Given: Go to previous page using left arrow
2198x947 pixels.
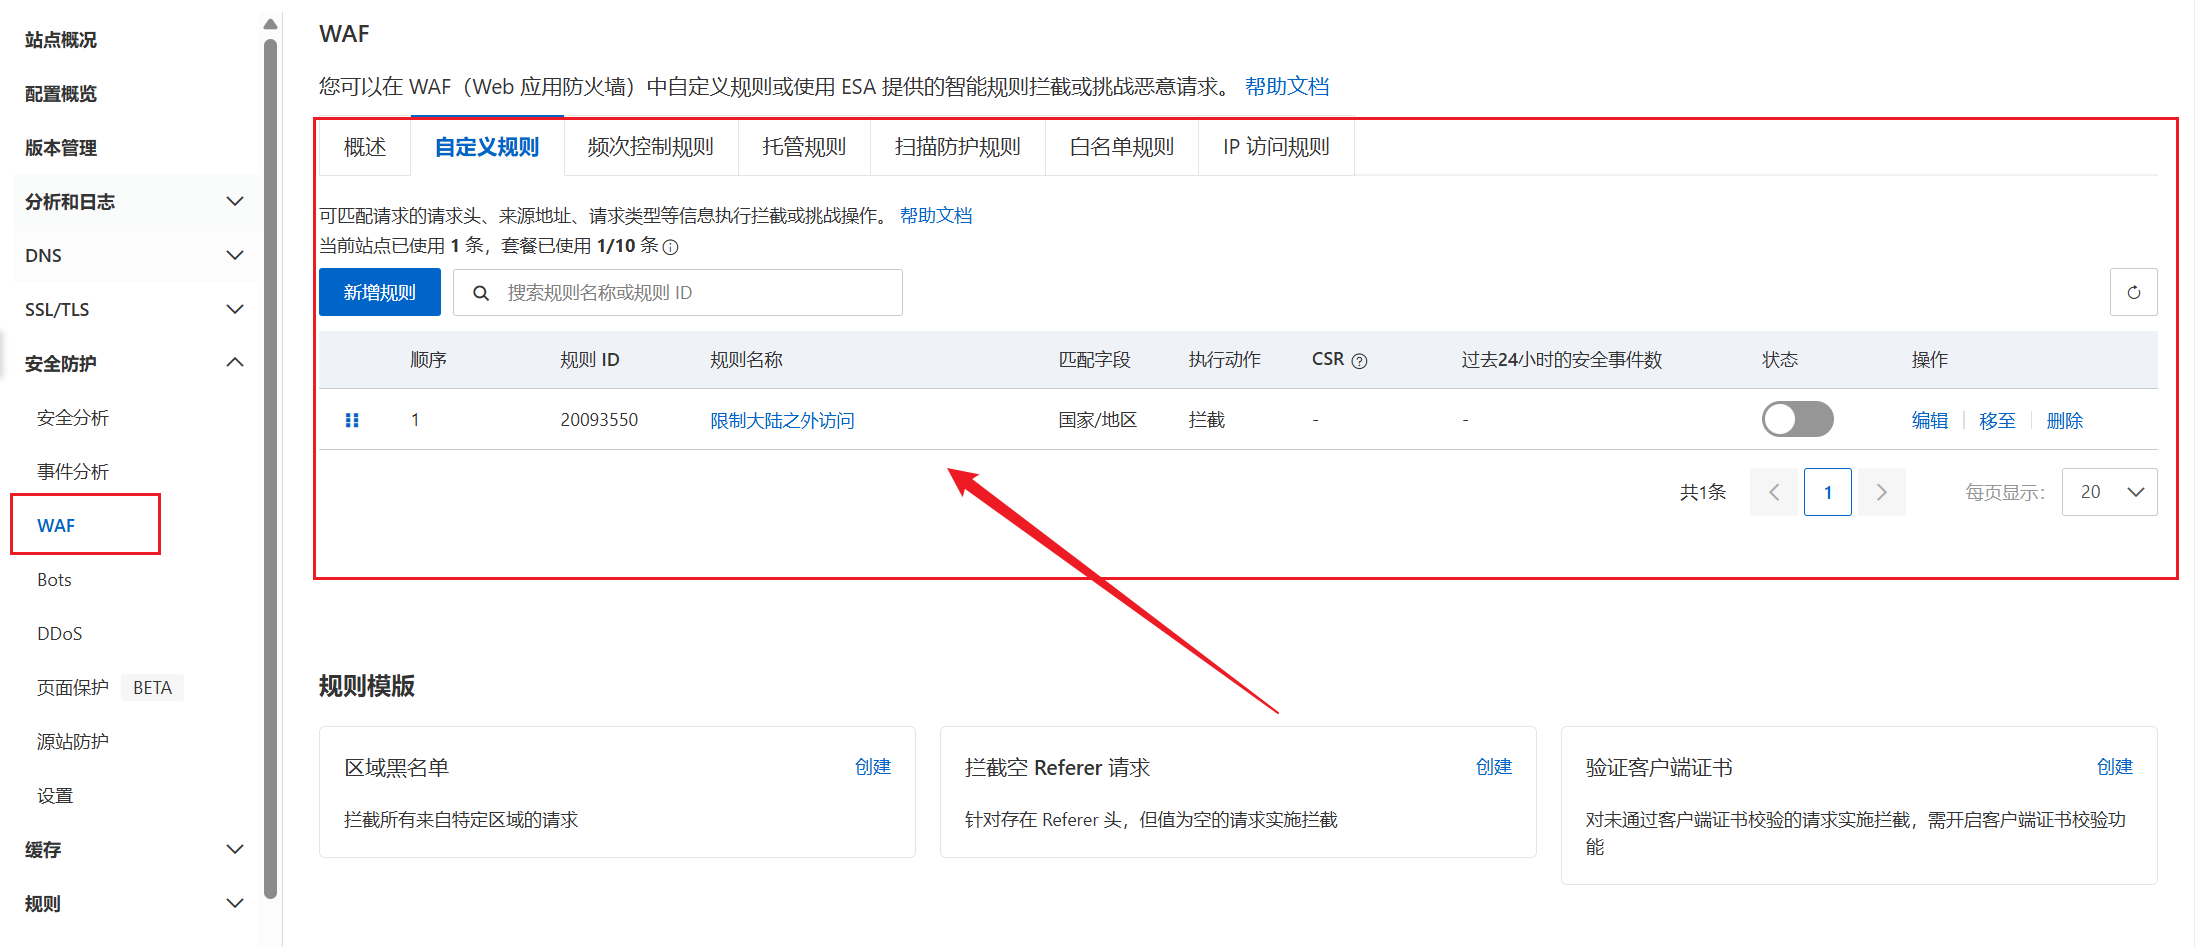Looking at the screenshot, I should 1774,492.
